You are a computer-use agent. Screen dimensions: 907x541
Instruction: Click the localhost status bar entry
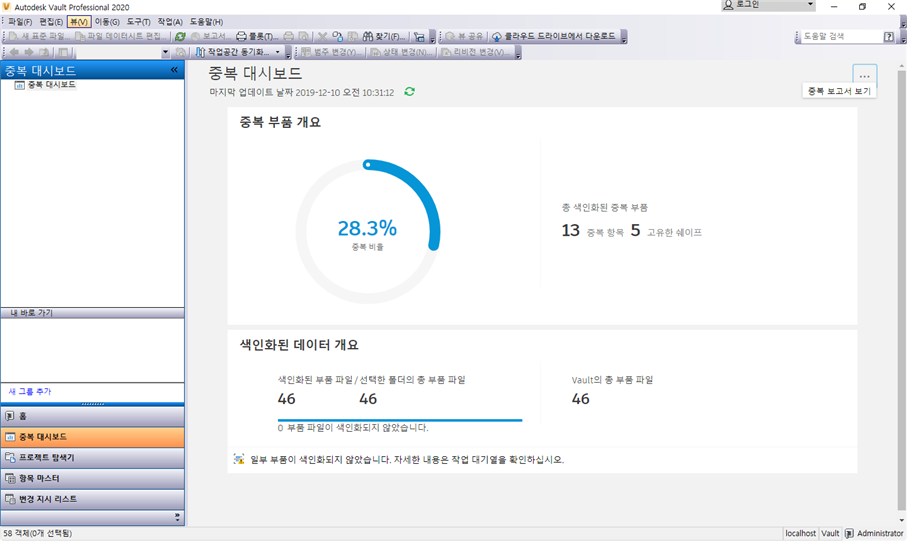coord(801,533)
